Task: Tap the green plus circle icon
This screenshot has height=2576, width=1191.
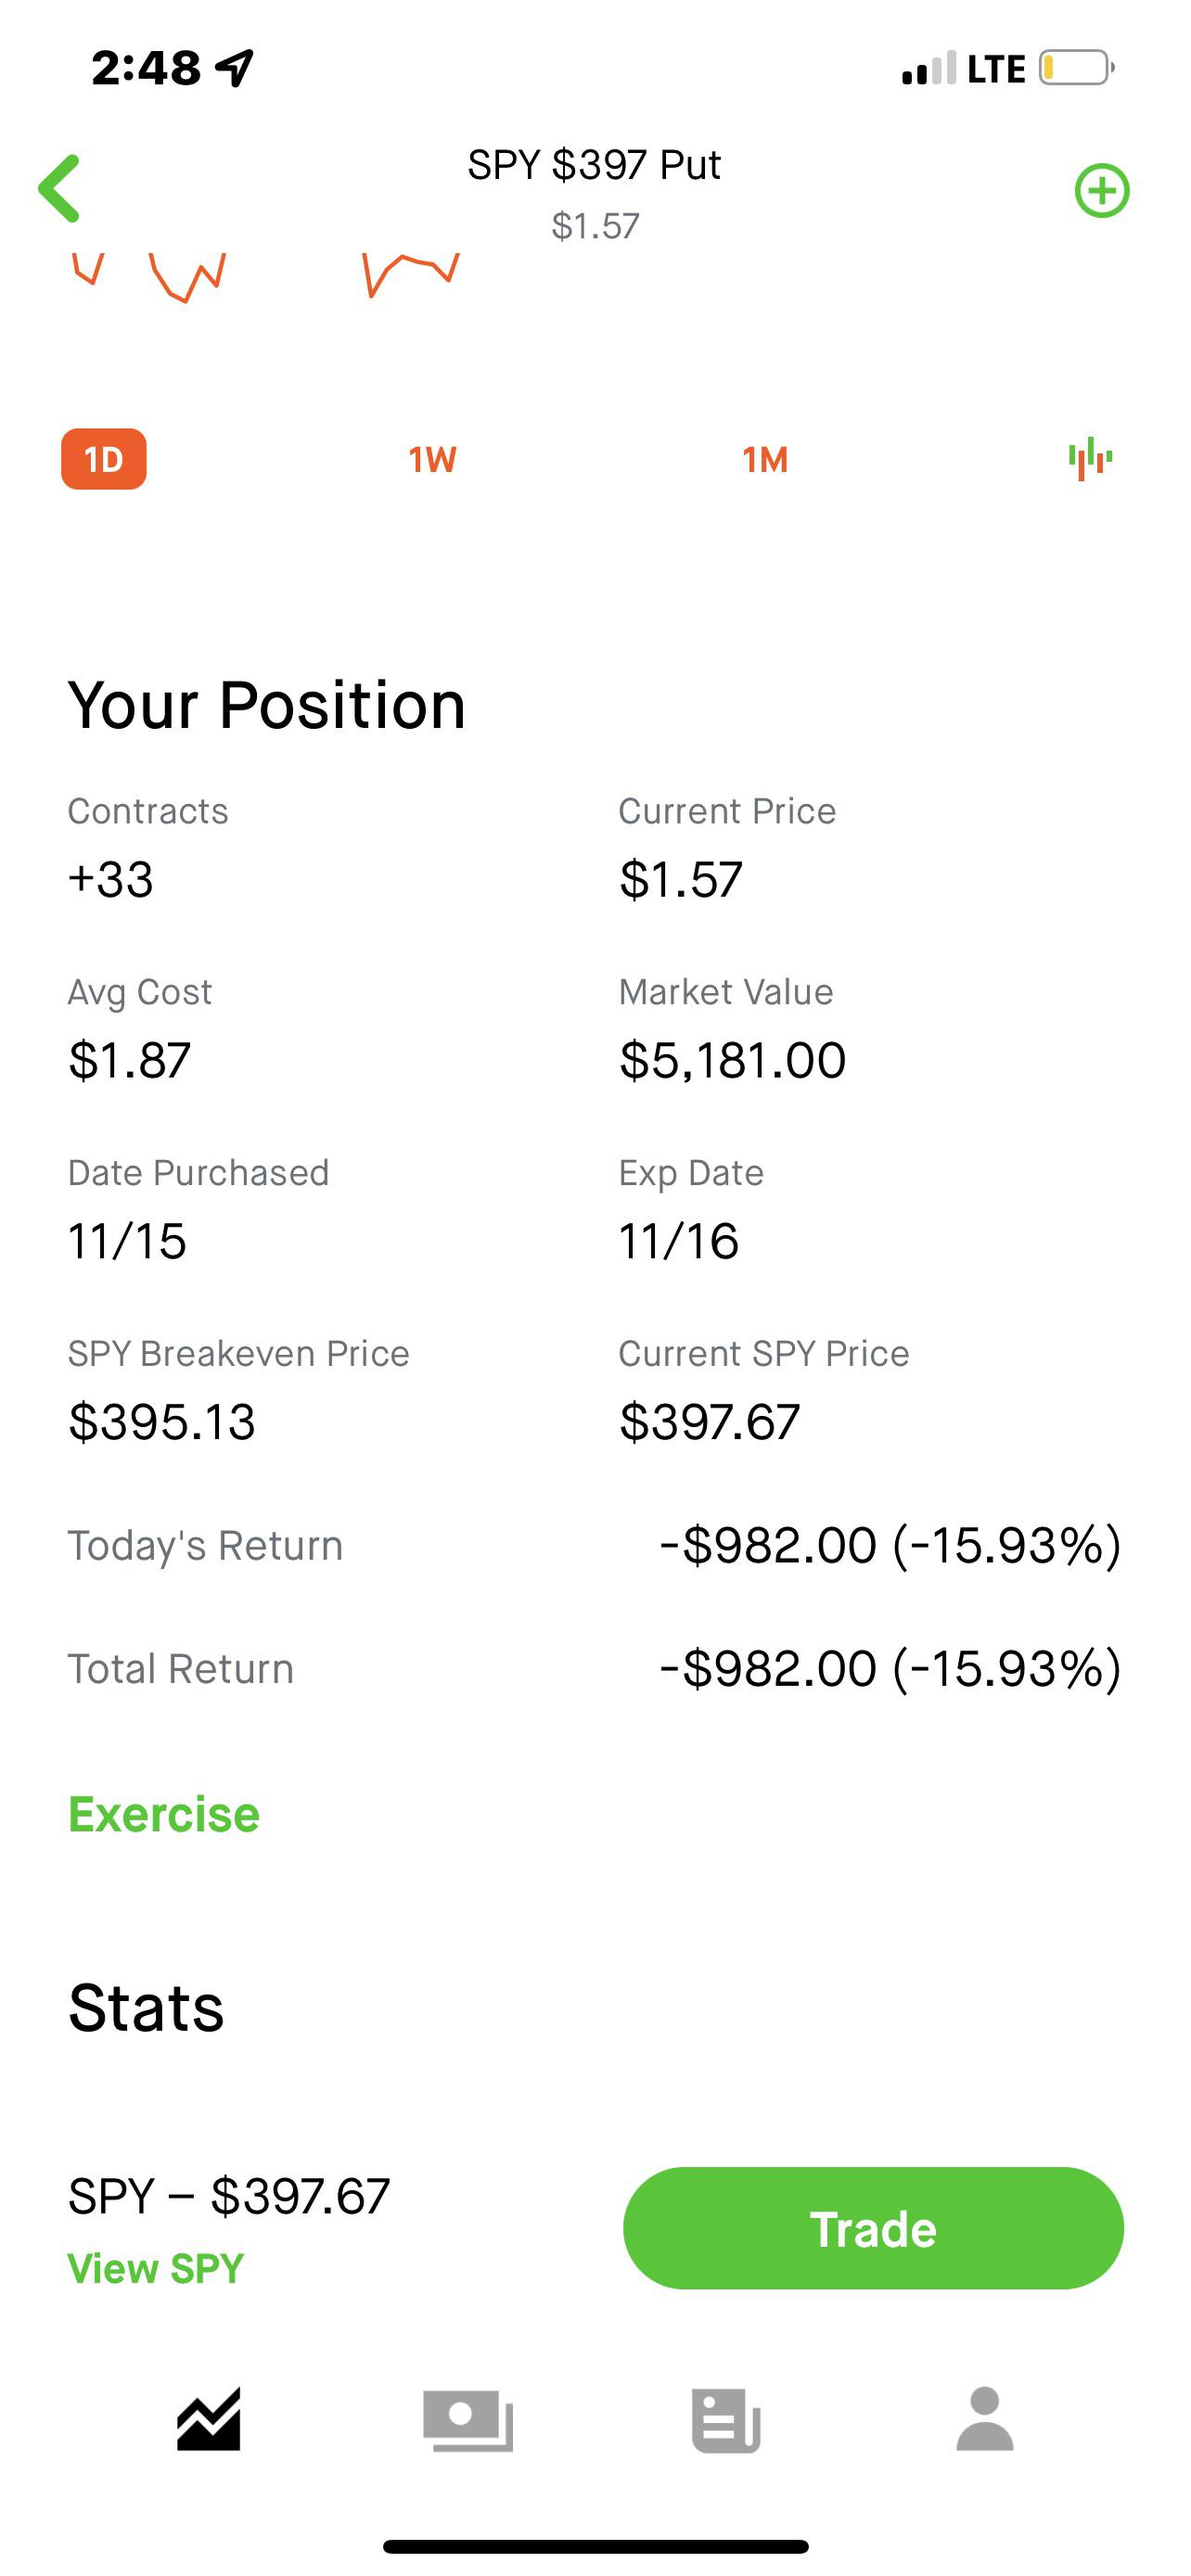Action: tap(1101, 190)
